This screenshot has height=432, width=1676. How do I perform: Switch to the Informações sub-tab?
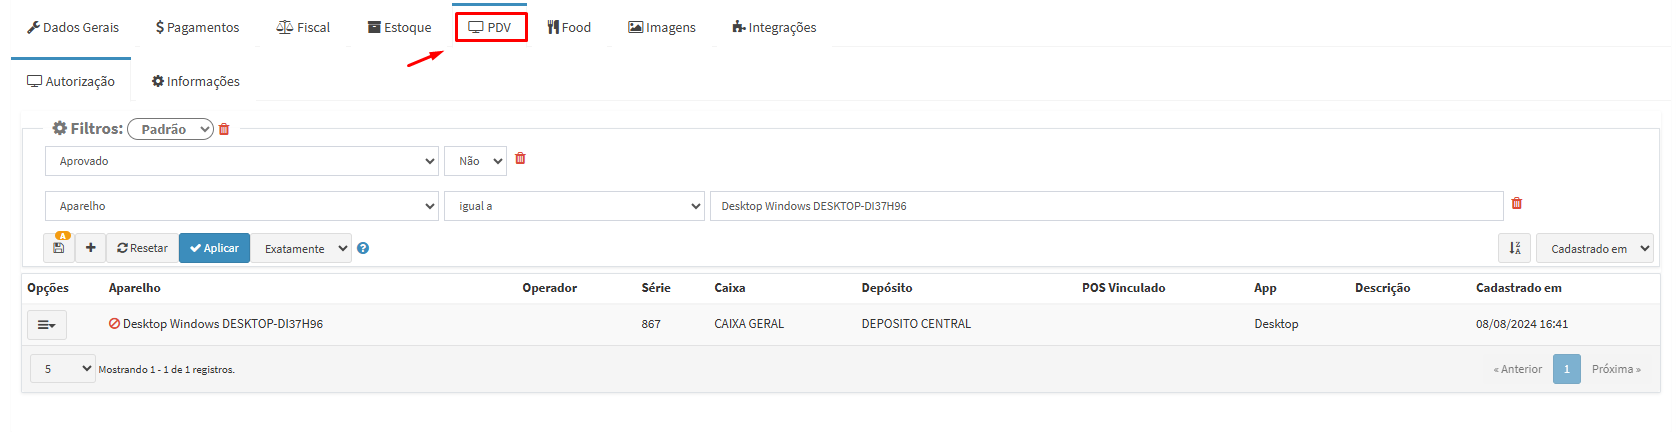tap(195, 82)
